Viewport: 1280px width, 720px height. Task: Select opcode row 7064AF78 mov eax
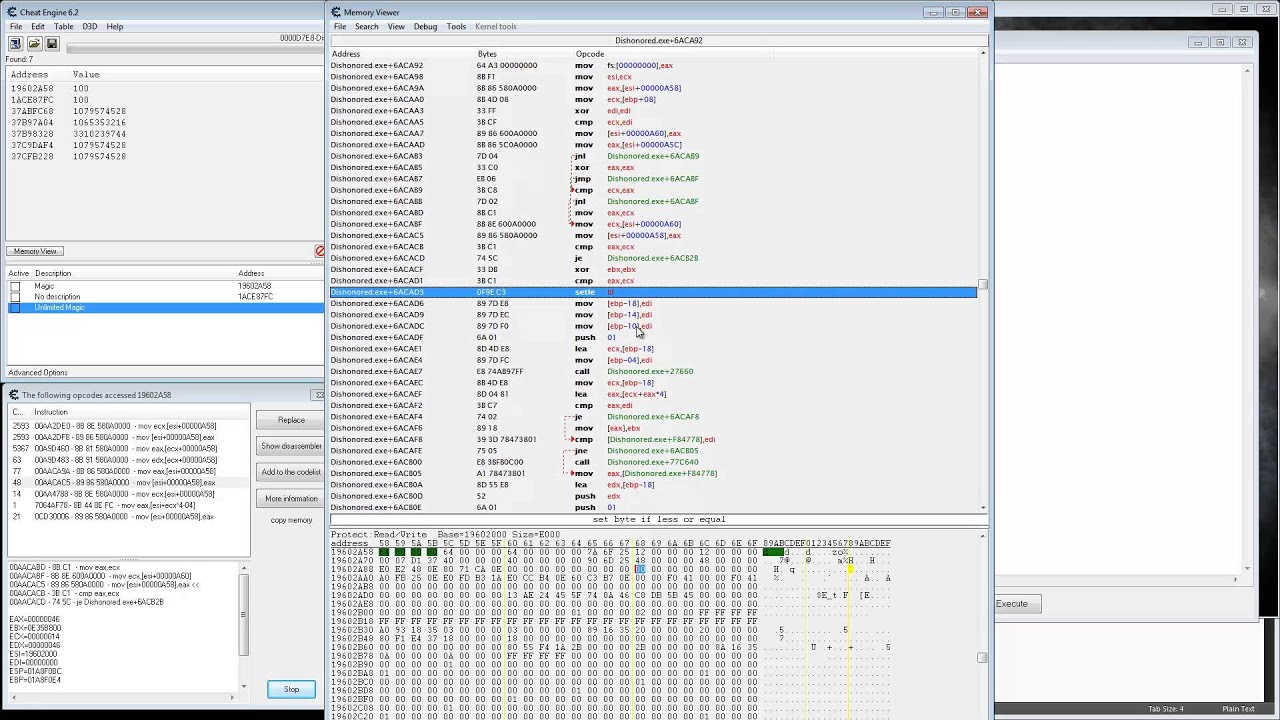[x=128, y=506]
